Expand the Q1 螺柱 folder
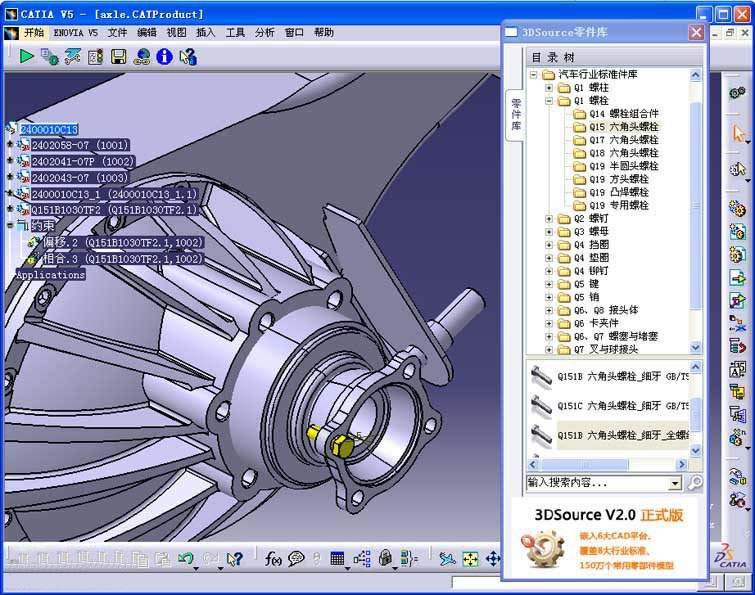Screen dimensions: 755x595 pos(549,88)
